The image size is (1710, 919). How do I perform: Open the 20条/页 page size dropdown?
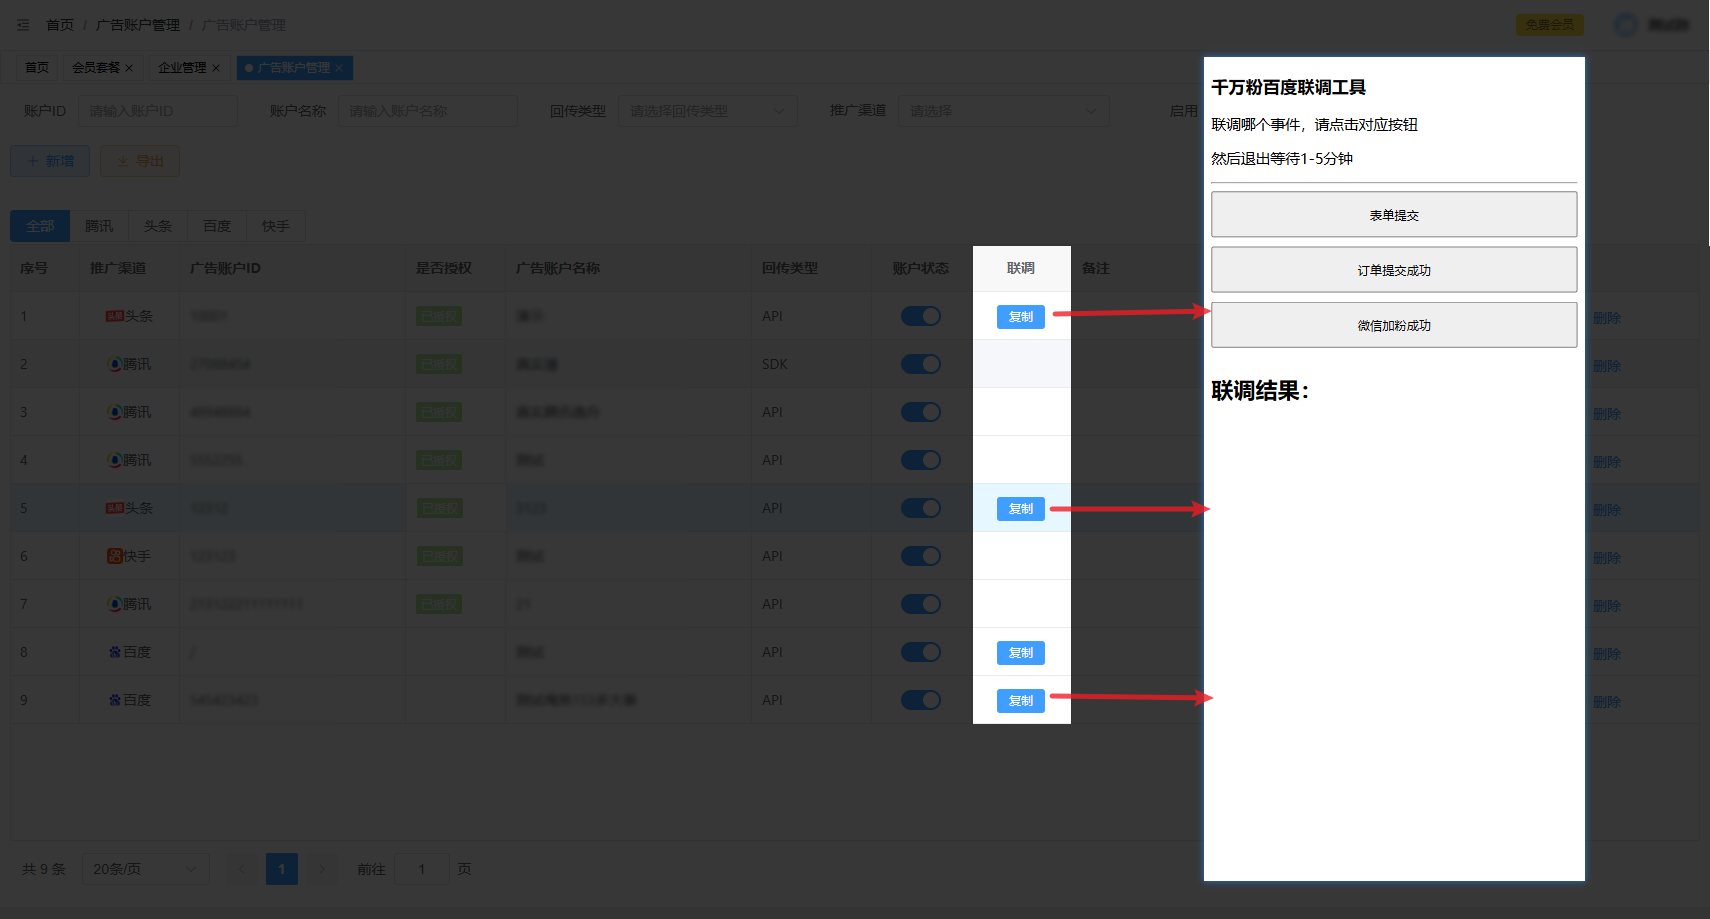click(146, 869)
